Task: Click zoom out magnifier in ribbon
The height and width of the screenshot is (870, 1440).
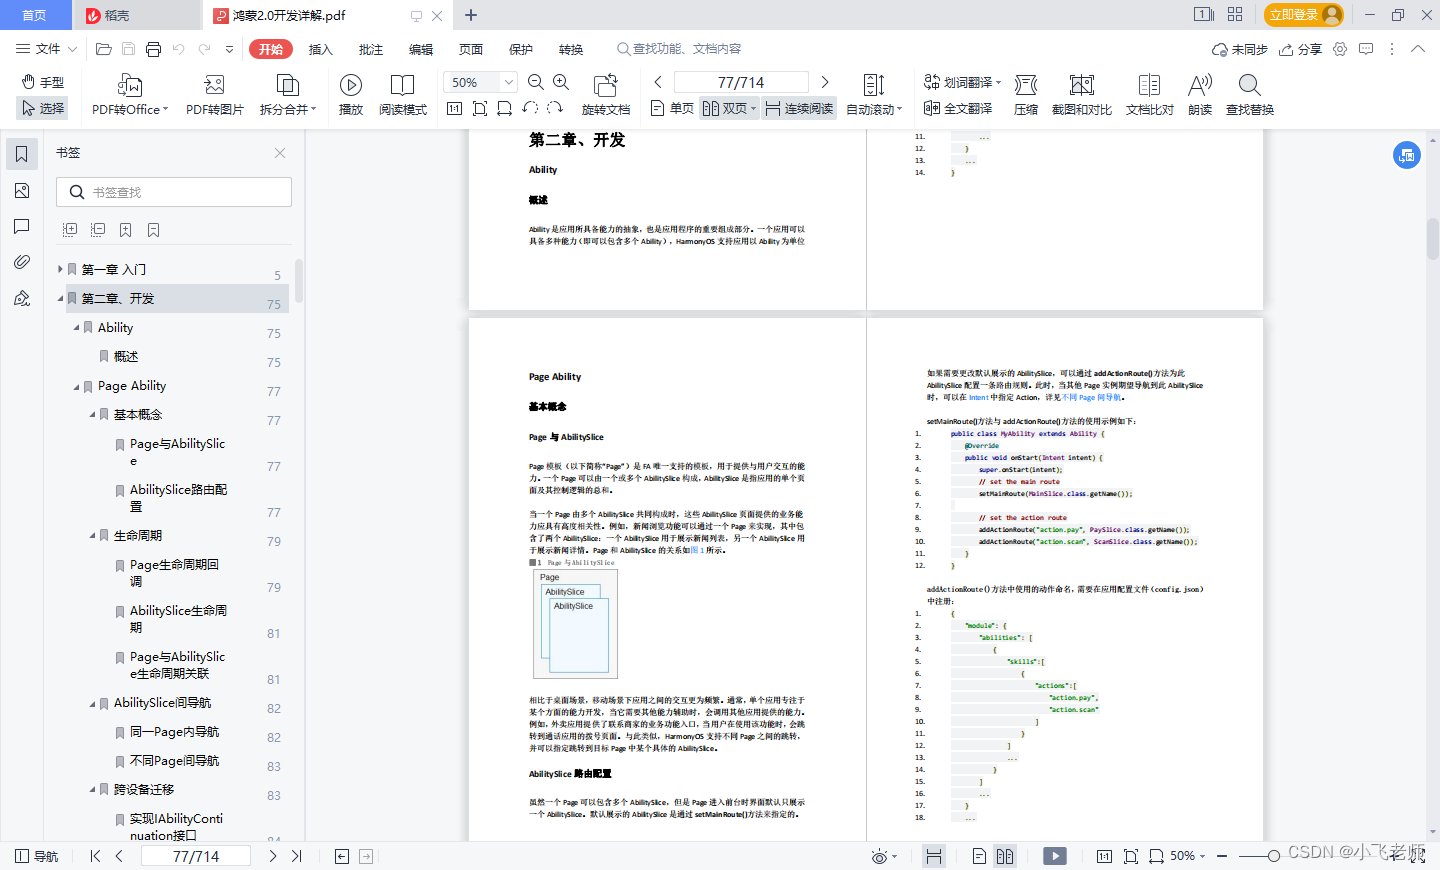Action: 536,82
